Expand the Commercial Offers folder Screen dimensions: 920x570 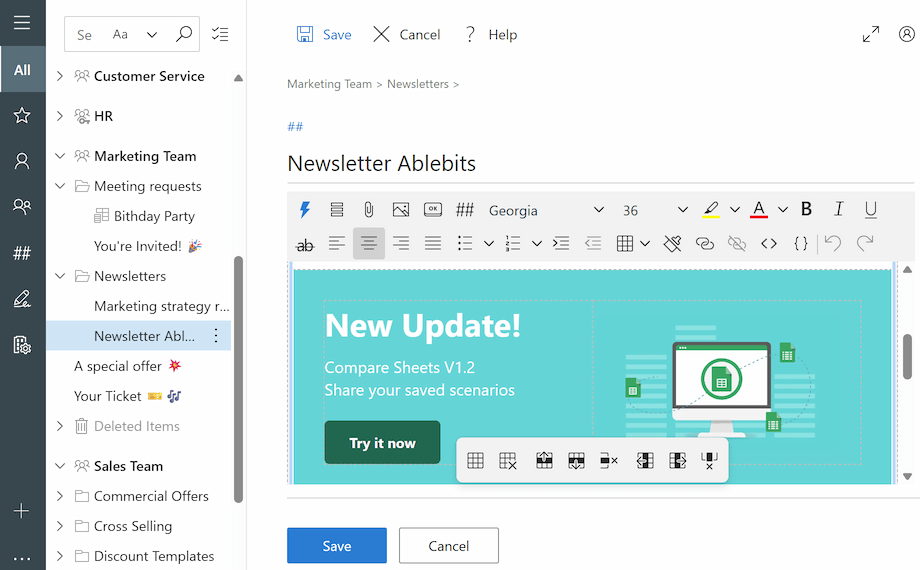click(60, 496)
